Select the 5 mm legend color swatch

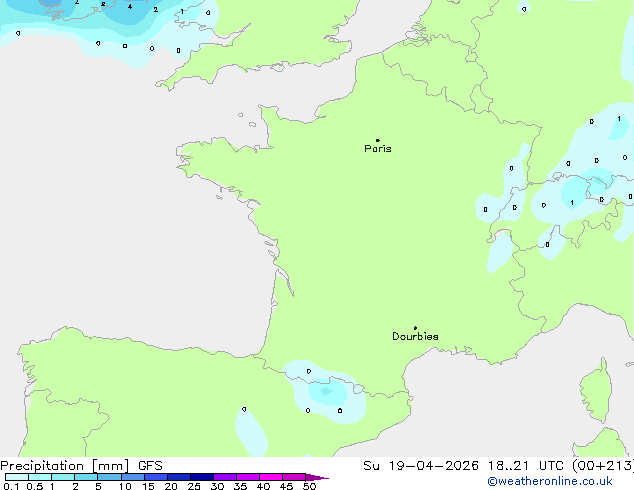[x=109, y=477]
